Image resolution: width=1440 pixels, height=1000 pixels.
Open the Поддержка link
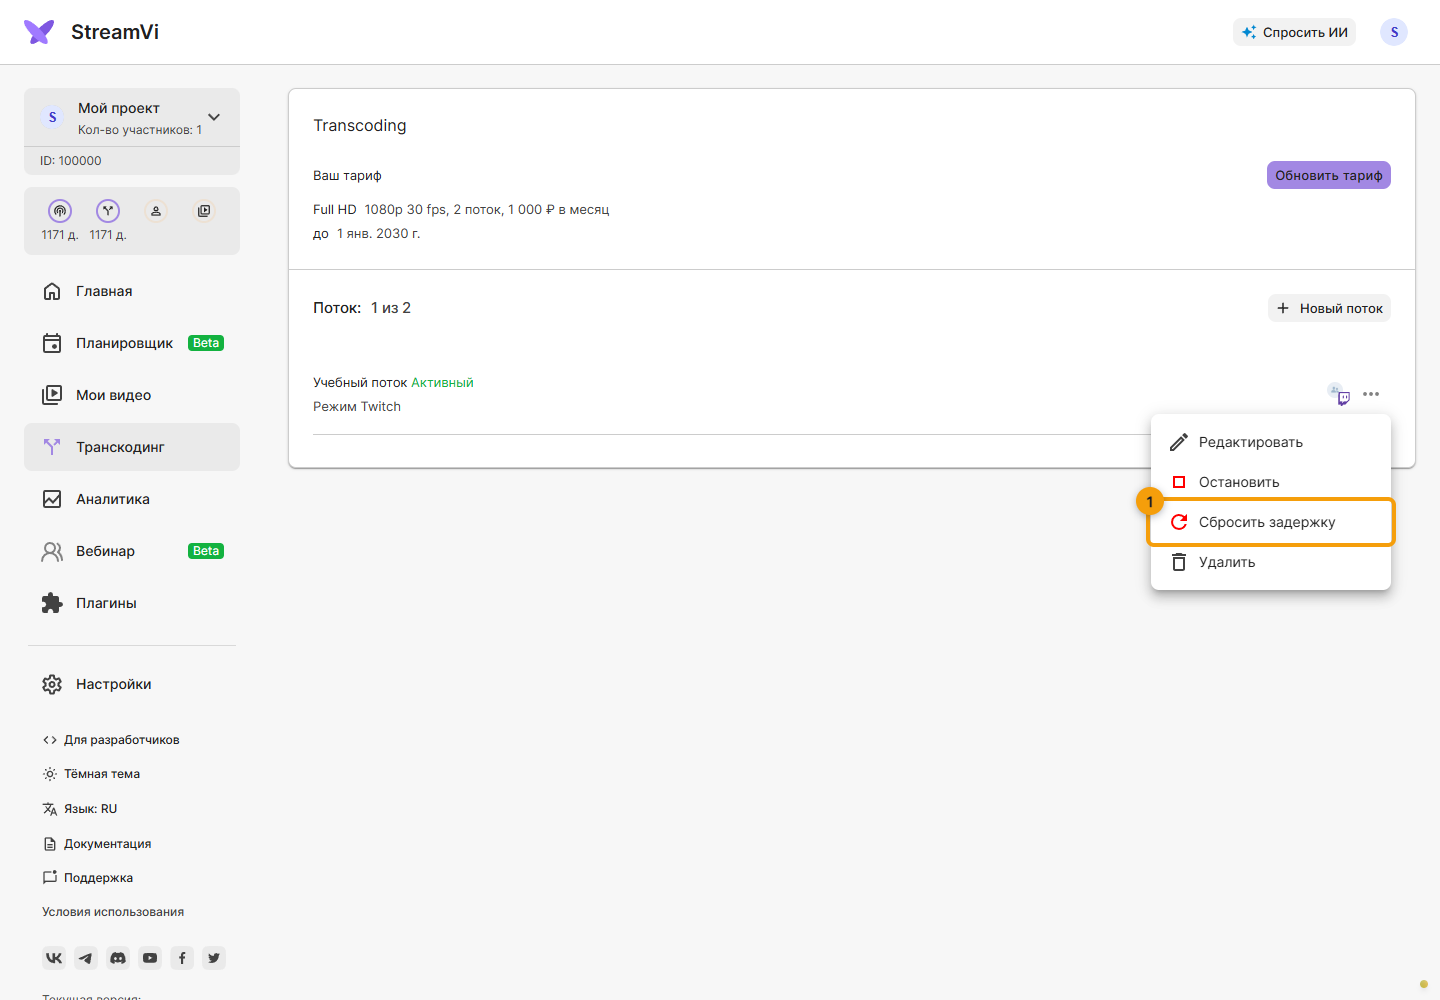tap(88, 878)
